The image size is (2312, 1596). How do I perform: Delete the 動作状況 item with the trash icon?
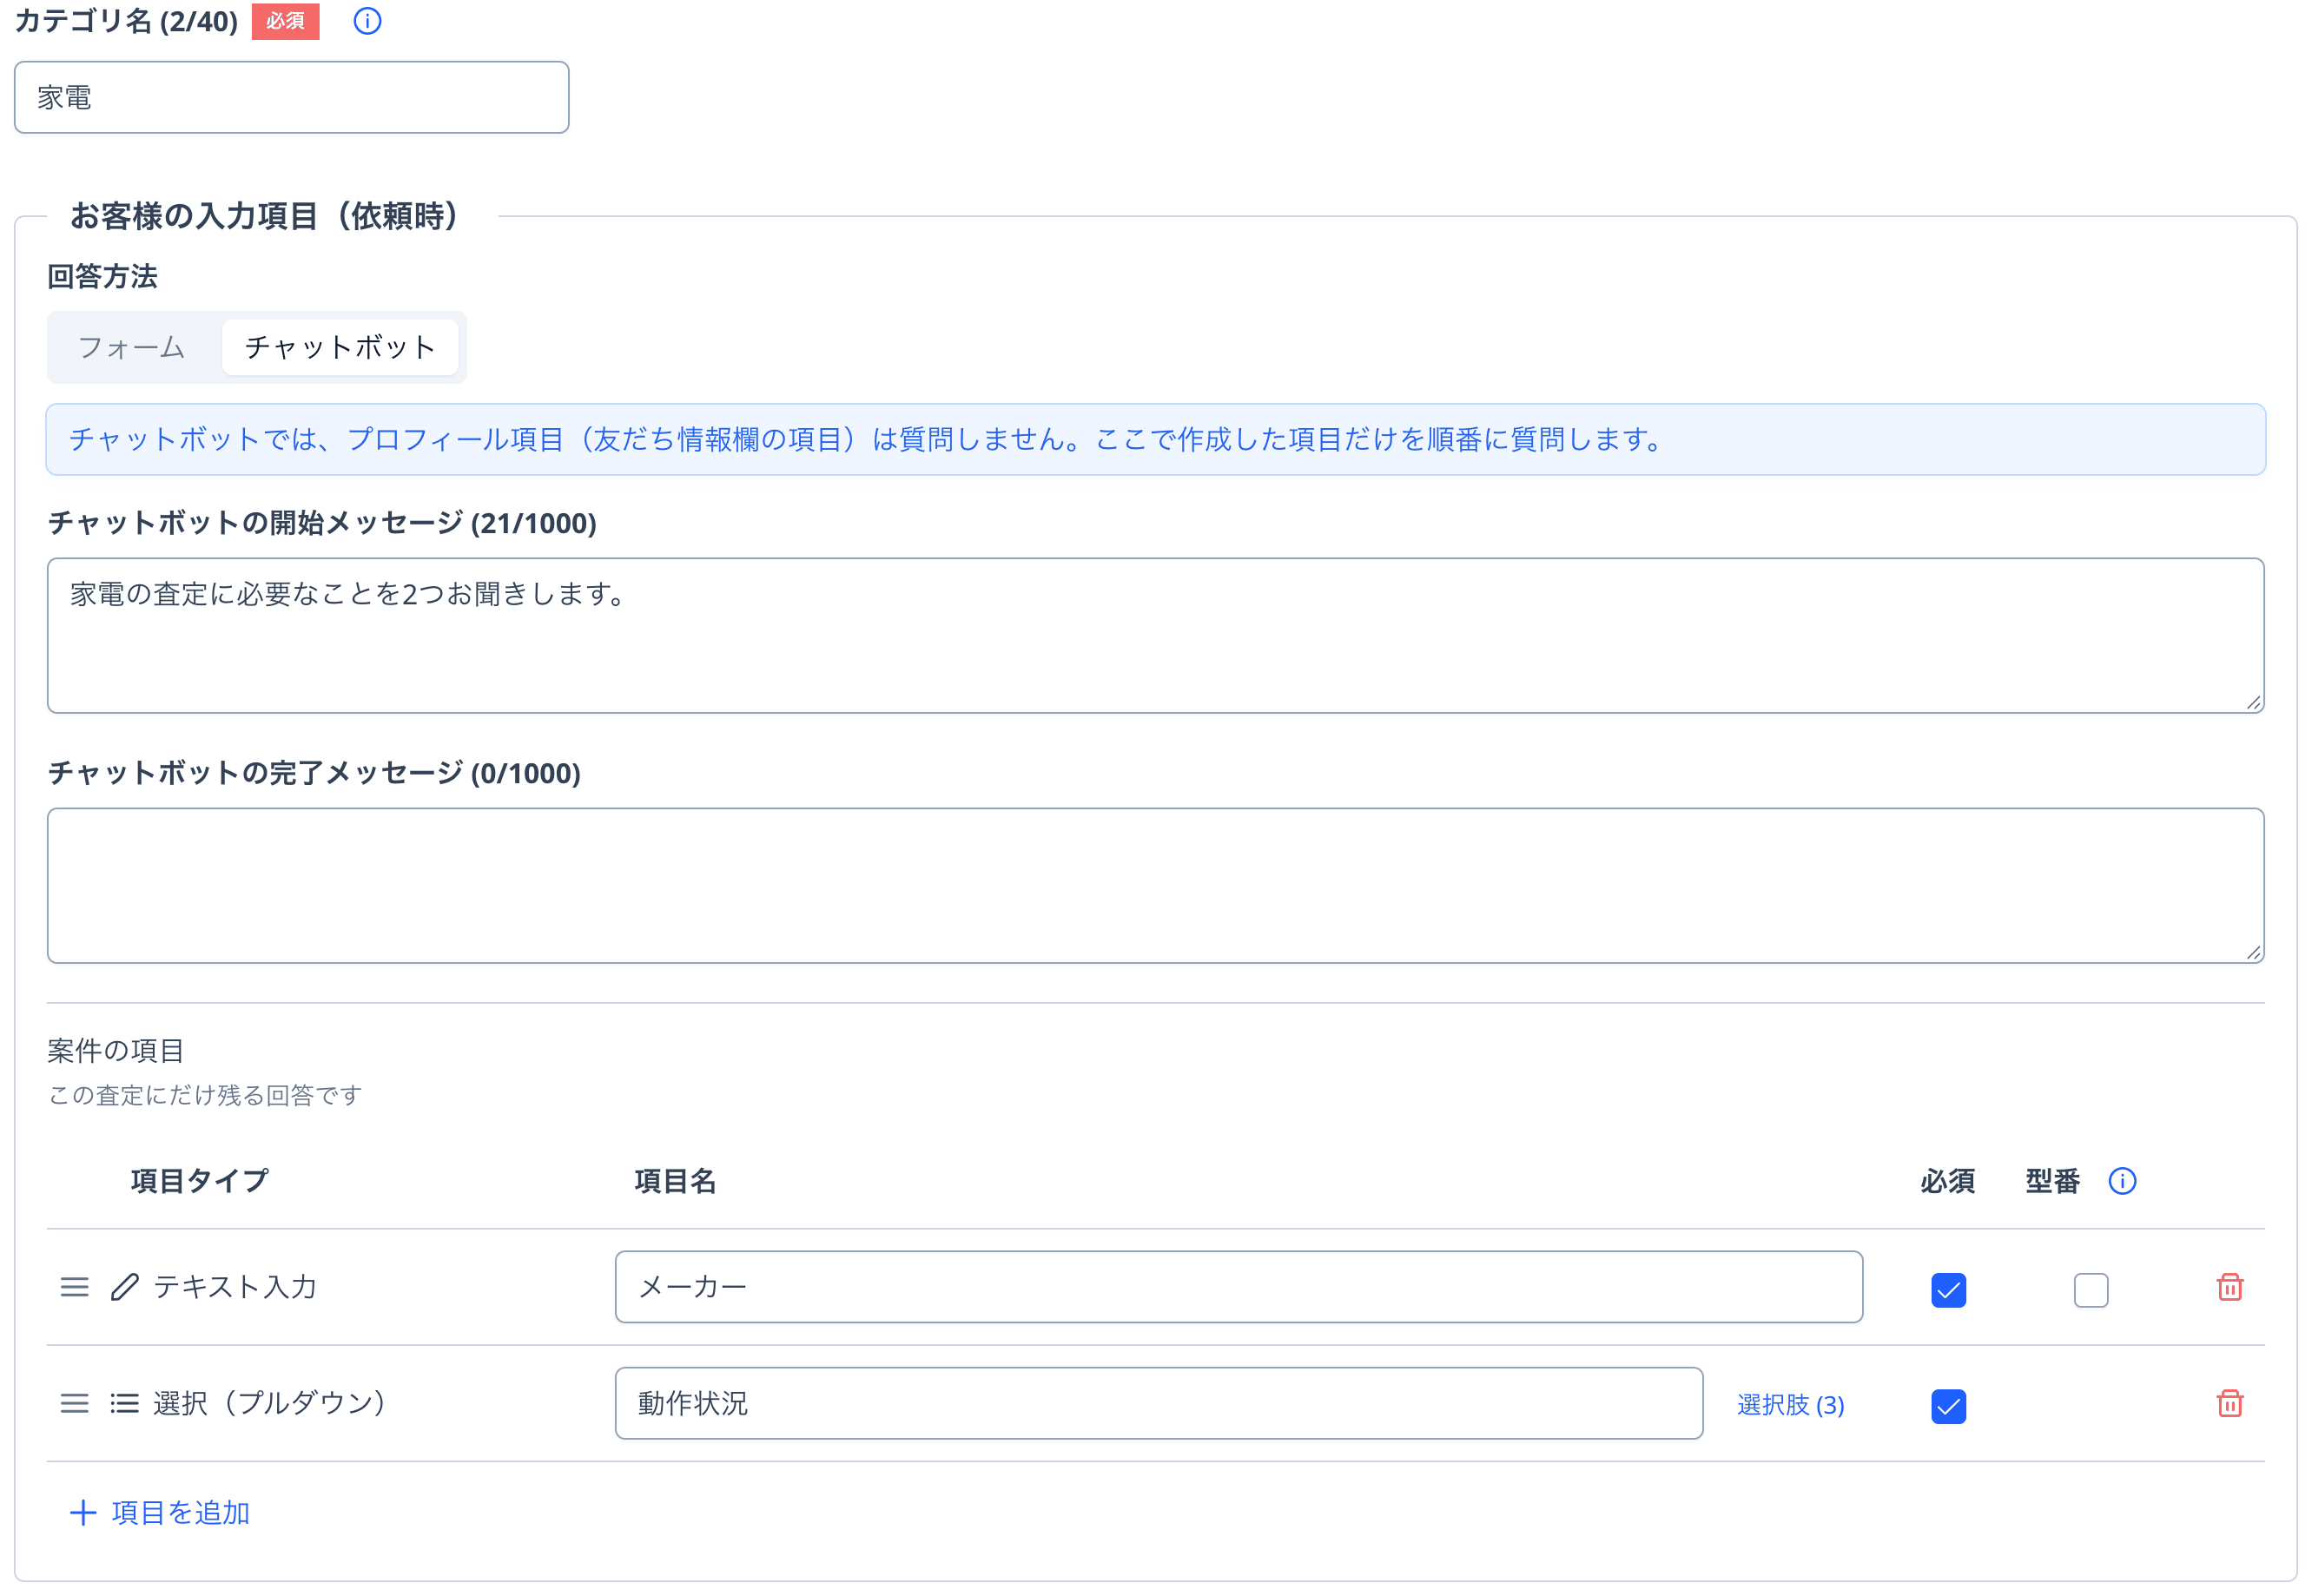click(2229, 1403)
